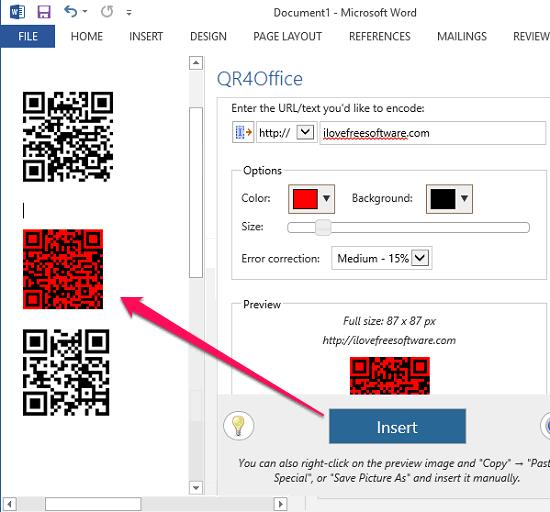550x512 pixels.
Task: Select the red QR code in the document
Action: (x=63, y=269)
